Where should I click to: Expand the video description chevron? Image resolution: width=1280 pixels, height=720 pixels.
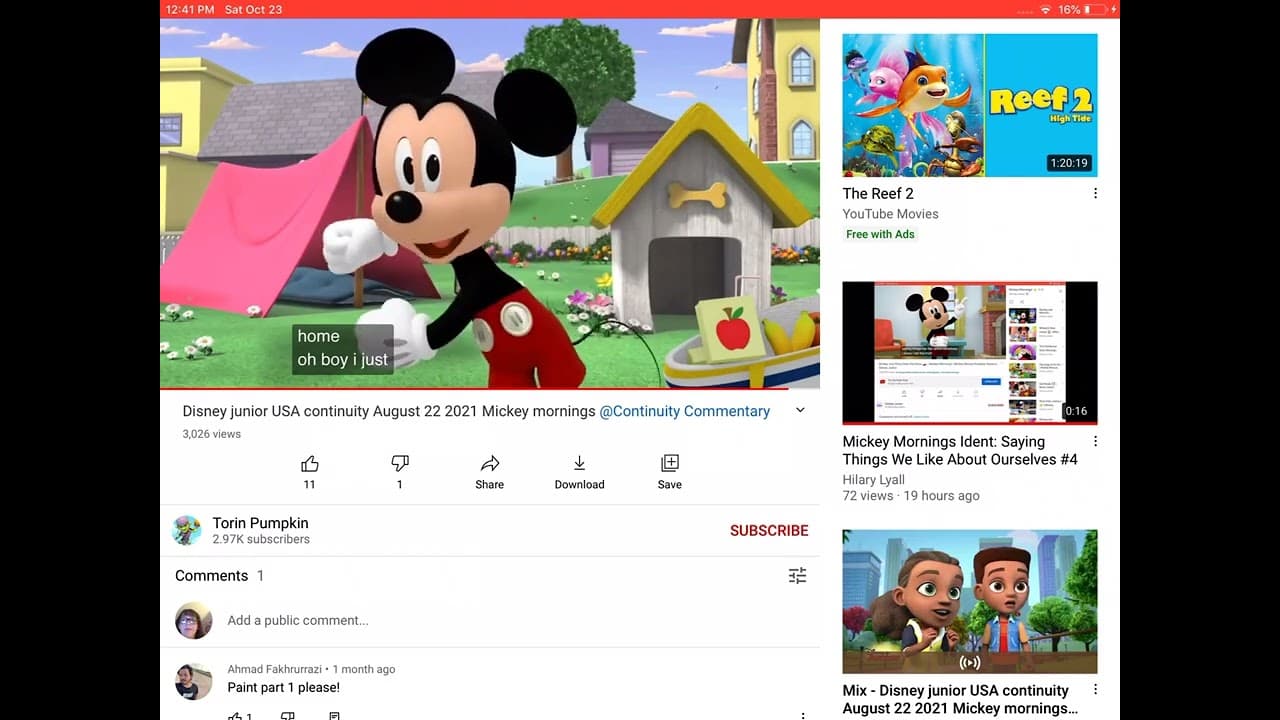click(800, 410)
